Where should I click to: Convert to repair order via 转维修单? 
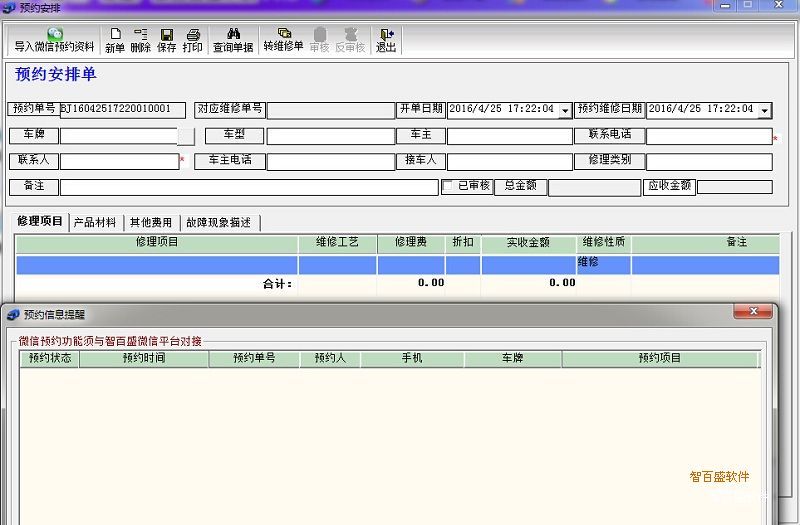coord(284,40)
